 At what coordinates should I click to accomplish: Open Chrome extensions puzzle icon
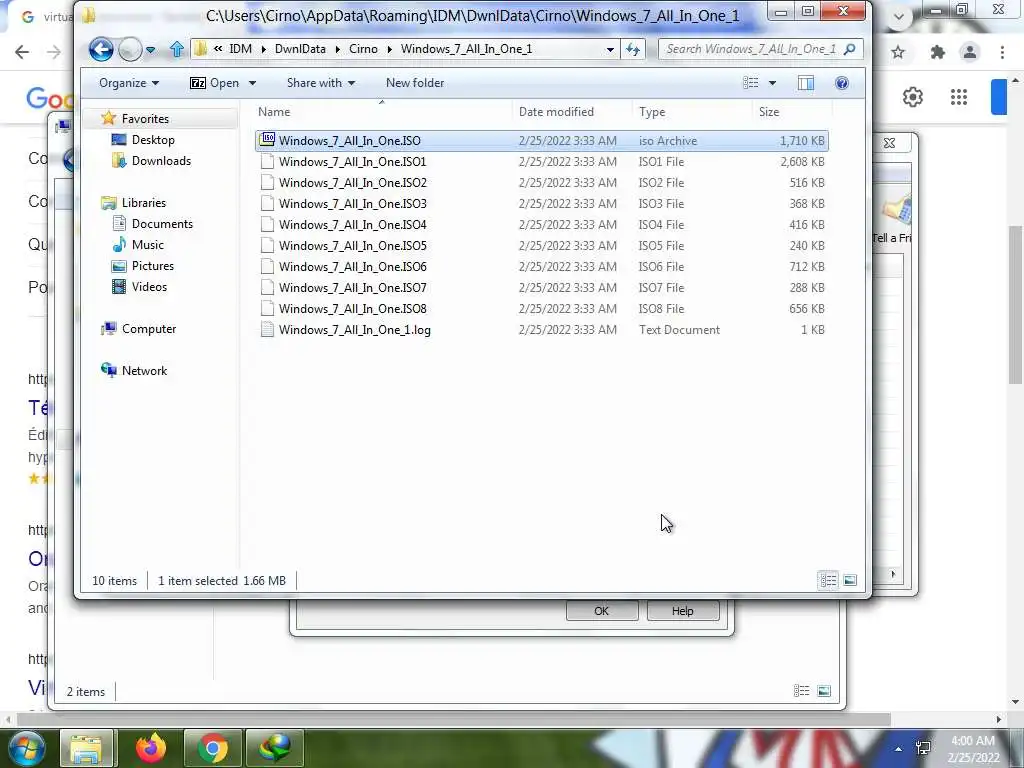[x=938, y=52]
